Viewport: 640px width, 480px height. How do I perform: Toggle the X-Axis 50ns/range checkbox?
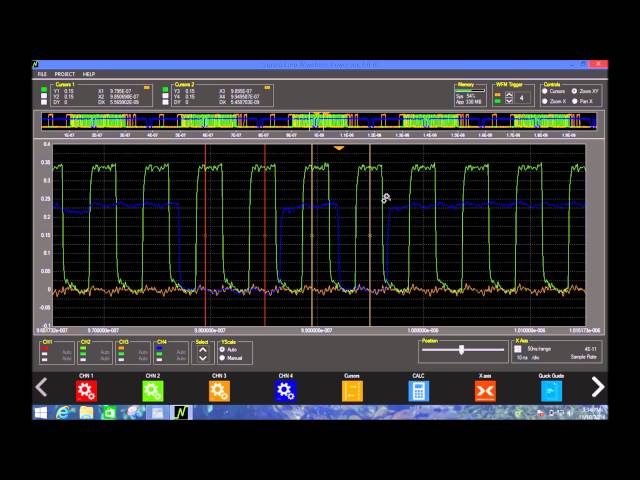pyautogui.click(x=518, y=349)
